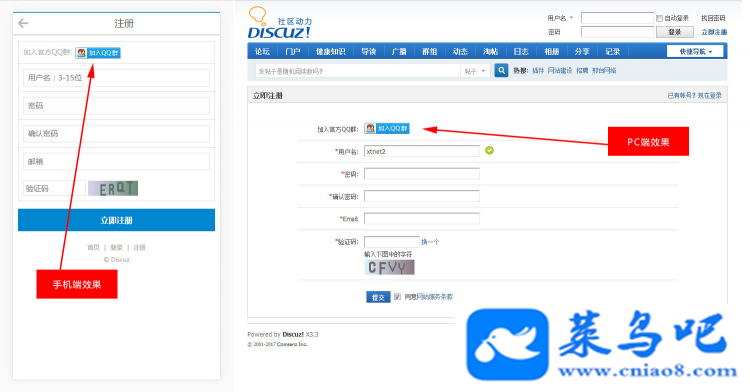Open 淘帖 in the nav bar

(x=491, y=52)
